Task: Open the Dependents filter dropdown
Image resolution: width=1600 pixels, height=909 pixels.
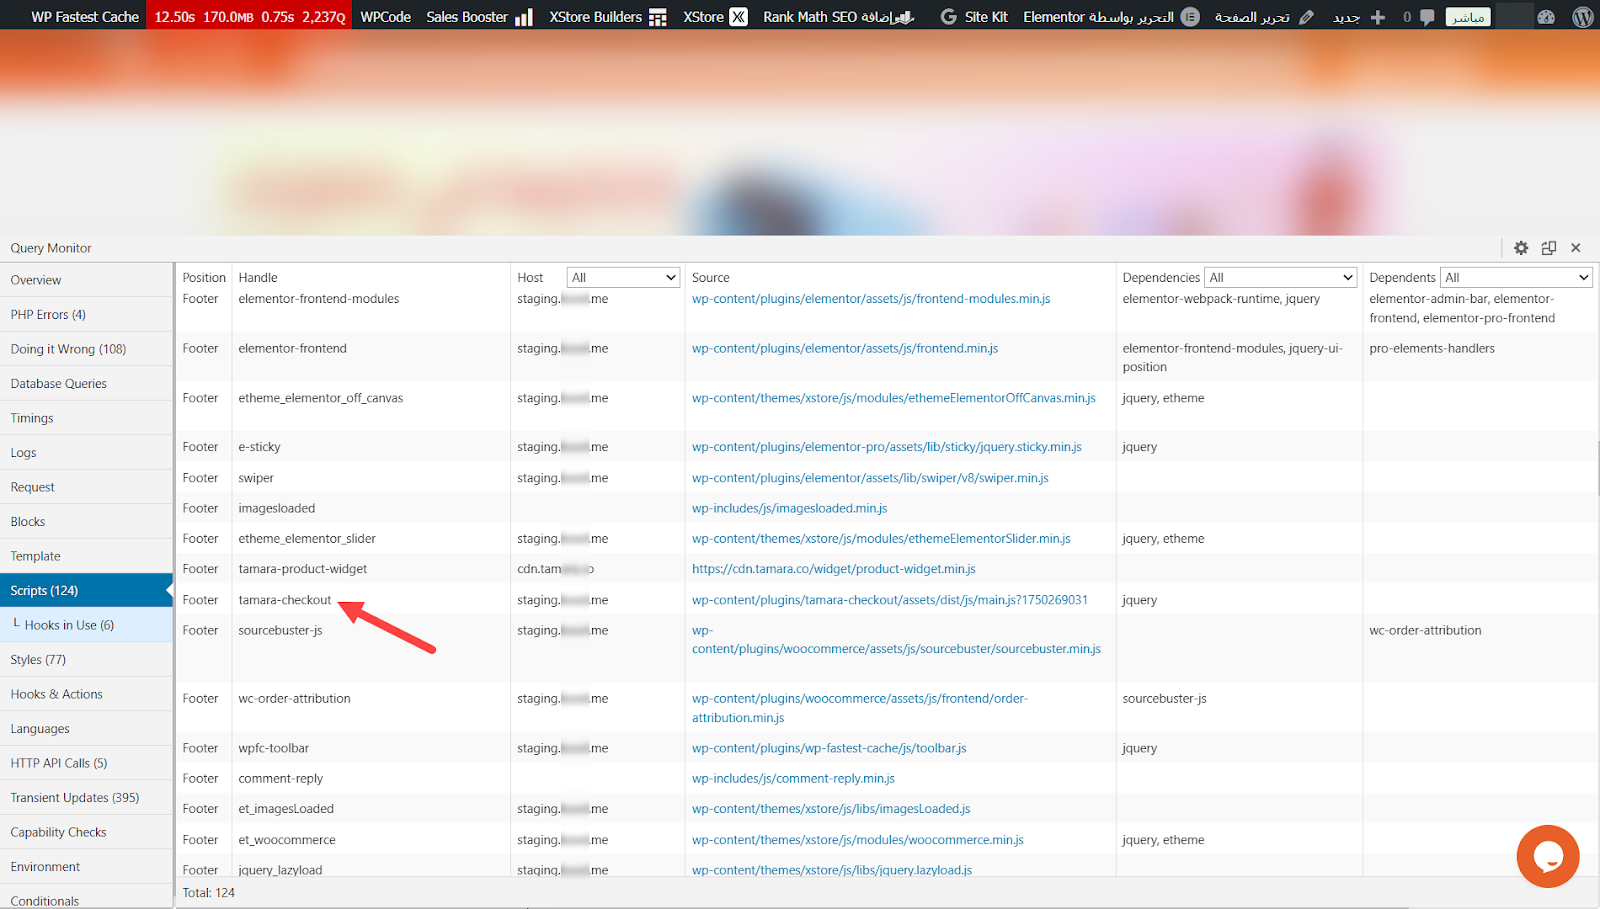Action: coord(1516,278)
